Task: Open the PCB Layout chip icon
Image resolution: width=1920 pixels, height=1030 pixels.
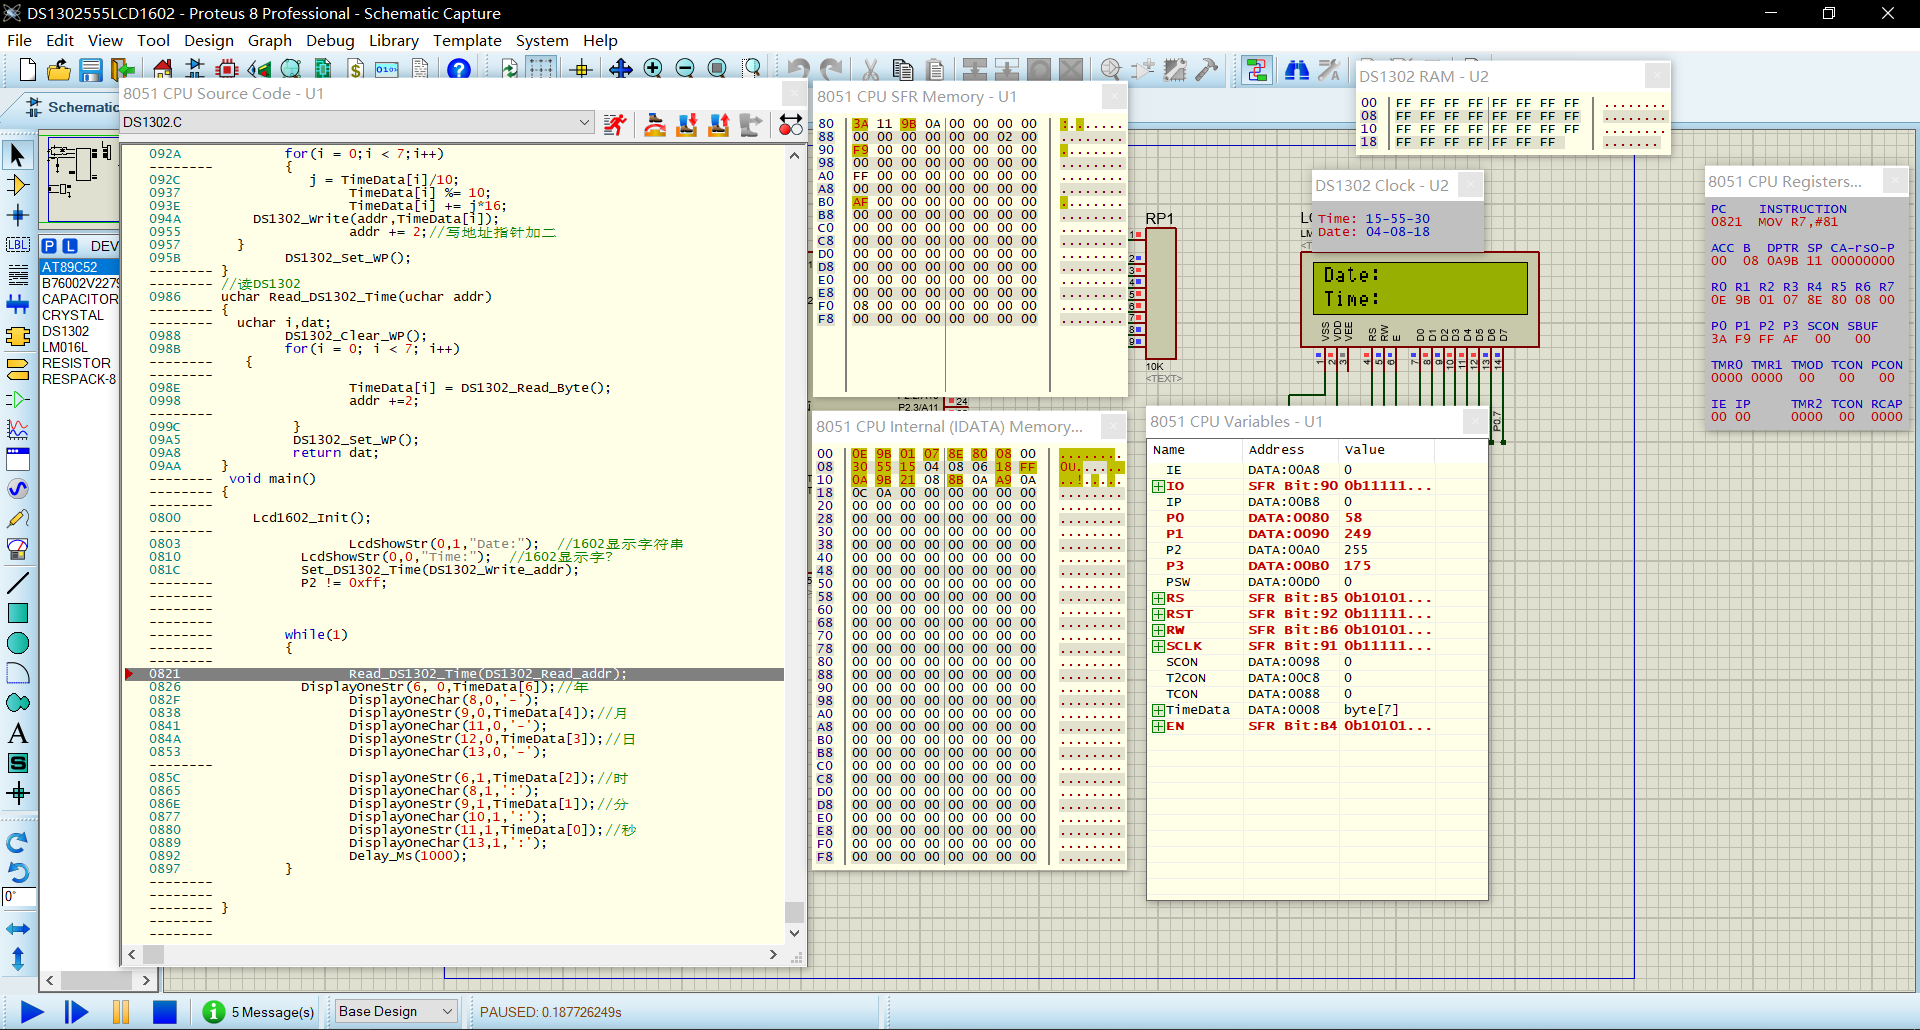Action: click(x=227, y=69)
